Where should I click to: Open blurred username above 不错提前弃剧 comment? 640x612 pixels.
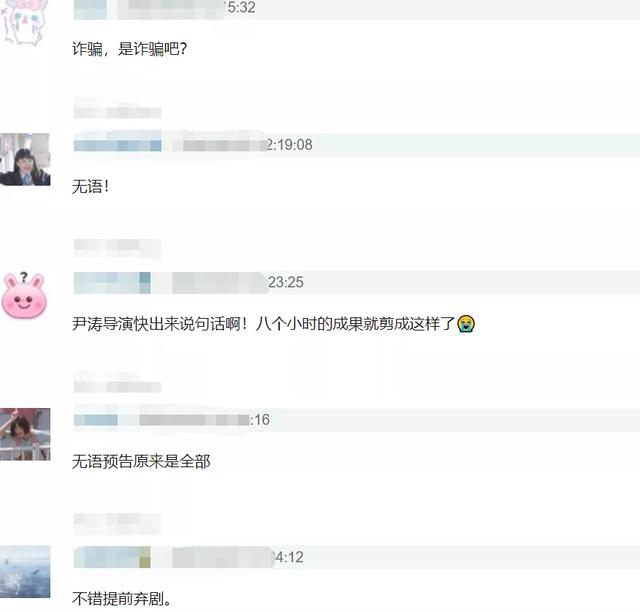(112, 557)
